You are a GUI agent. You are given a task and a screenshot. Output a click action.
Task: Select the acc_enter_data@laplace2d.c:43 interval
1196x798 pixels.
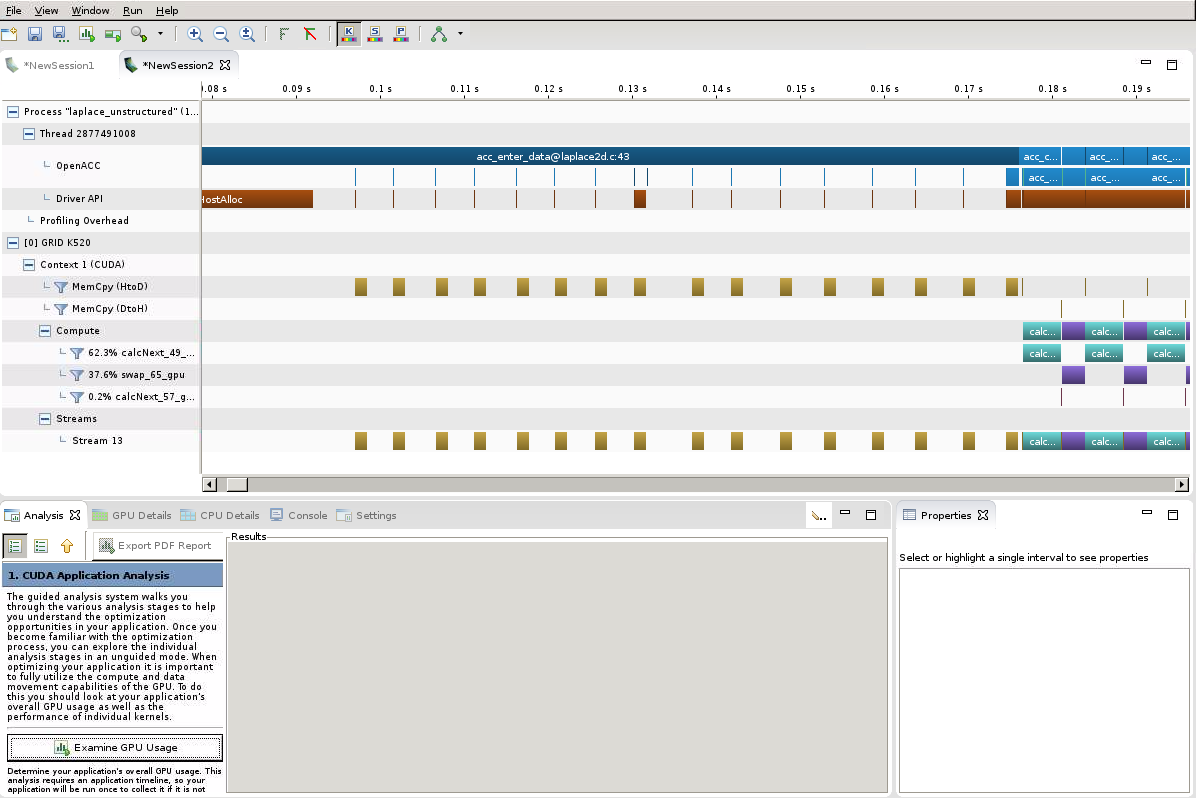[x=552, y=156]
